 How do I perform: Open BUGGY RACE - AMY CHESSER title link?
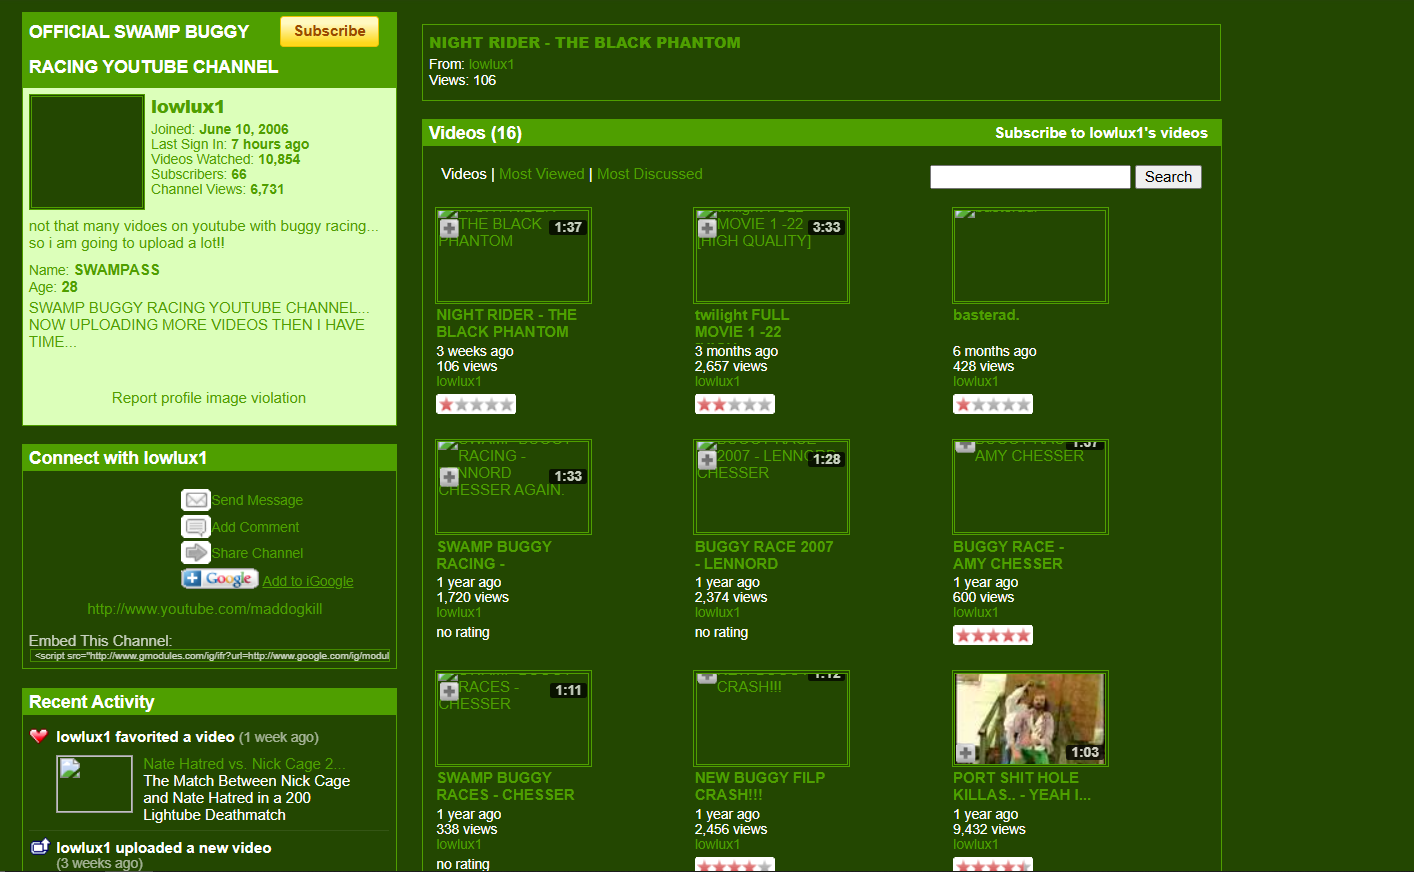1008,555
